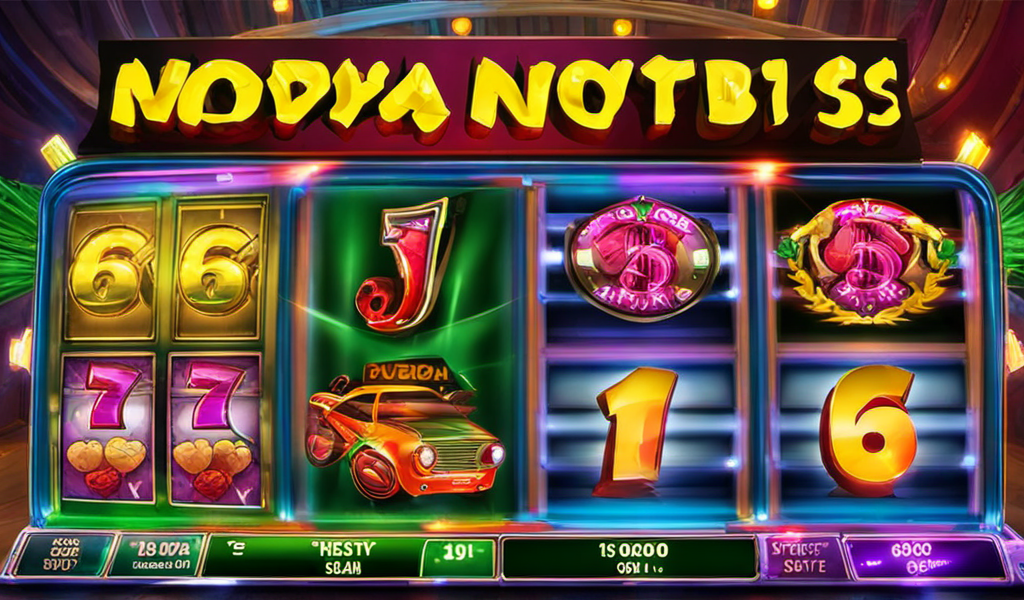Click the '1S 0R00' dark green display
This screenshot has height=600, width=1024.
pyautogui.click(x=629, y=559)
